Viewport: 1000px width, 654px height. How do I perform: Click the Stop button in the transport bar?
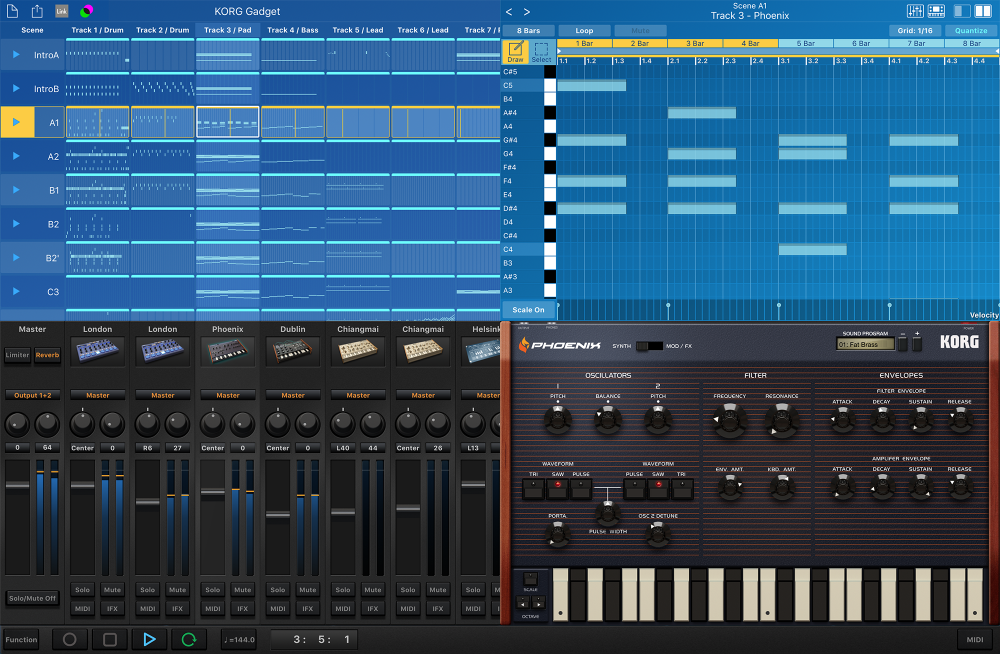[x=110, y=639]
